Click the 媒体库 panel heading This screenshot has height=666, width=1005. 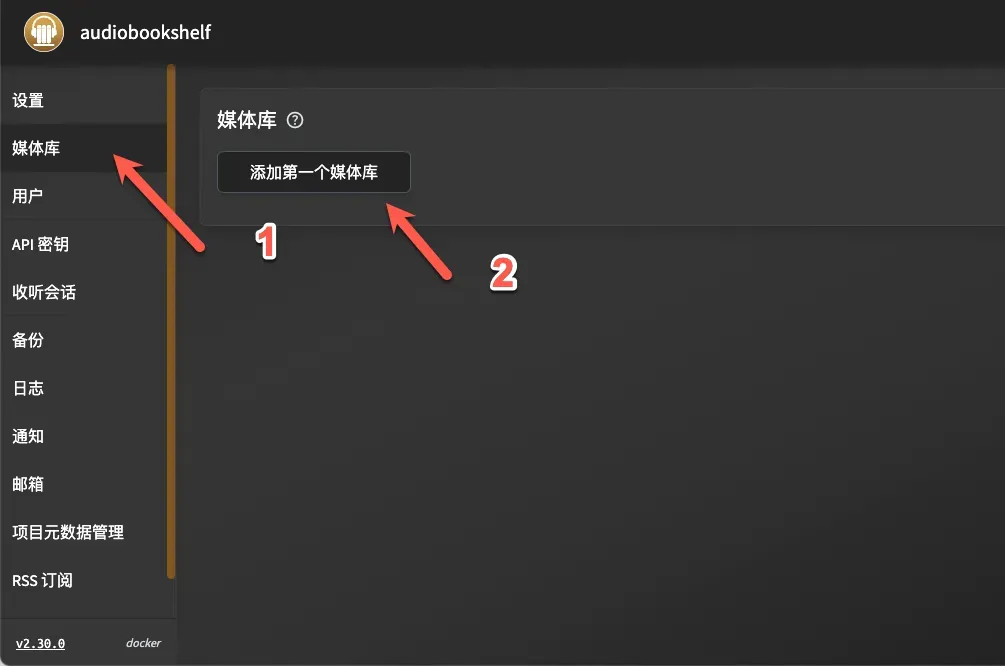tap(247, 120)
